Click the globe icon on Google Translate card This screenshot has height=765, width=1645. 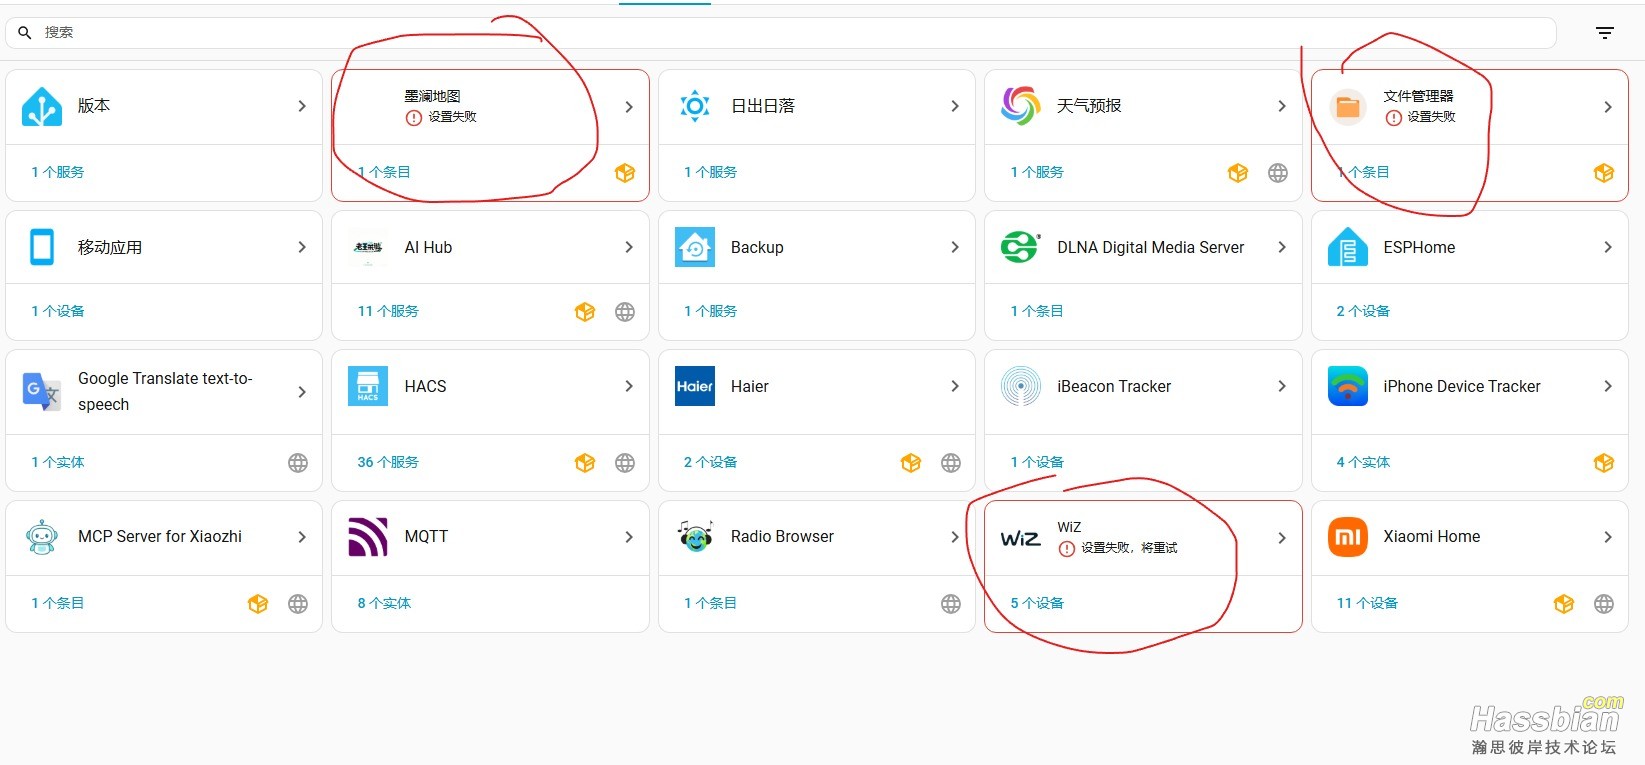pyautogui.click(x=298, y=463)
